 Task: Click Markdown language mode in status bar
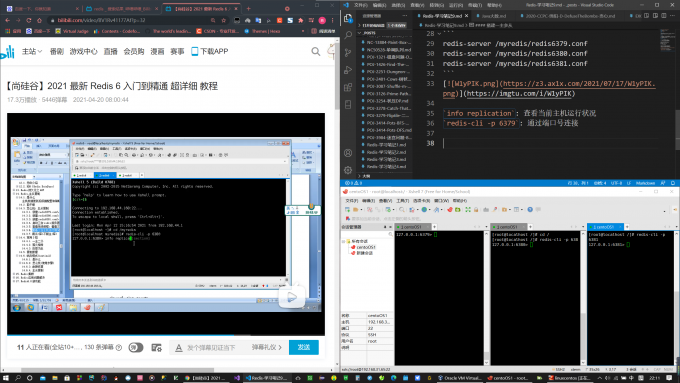click(x=645, y=183)
